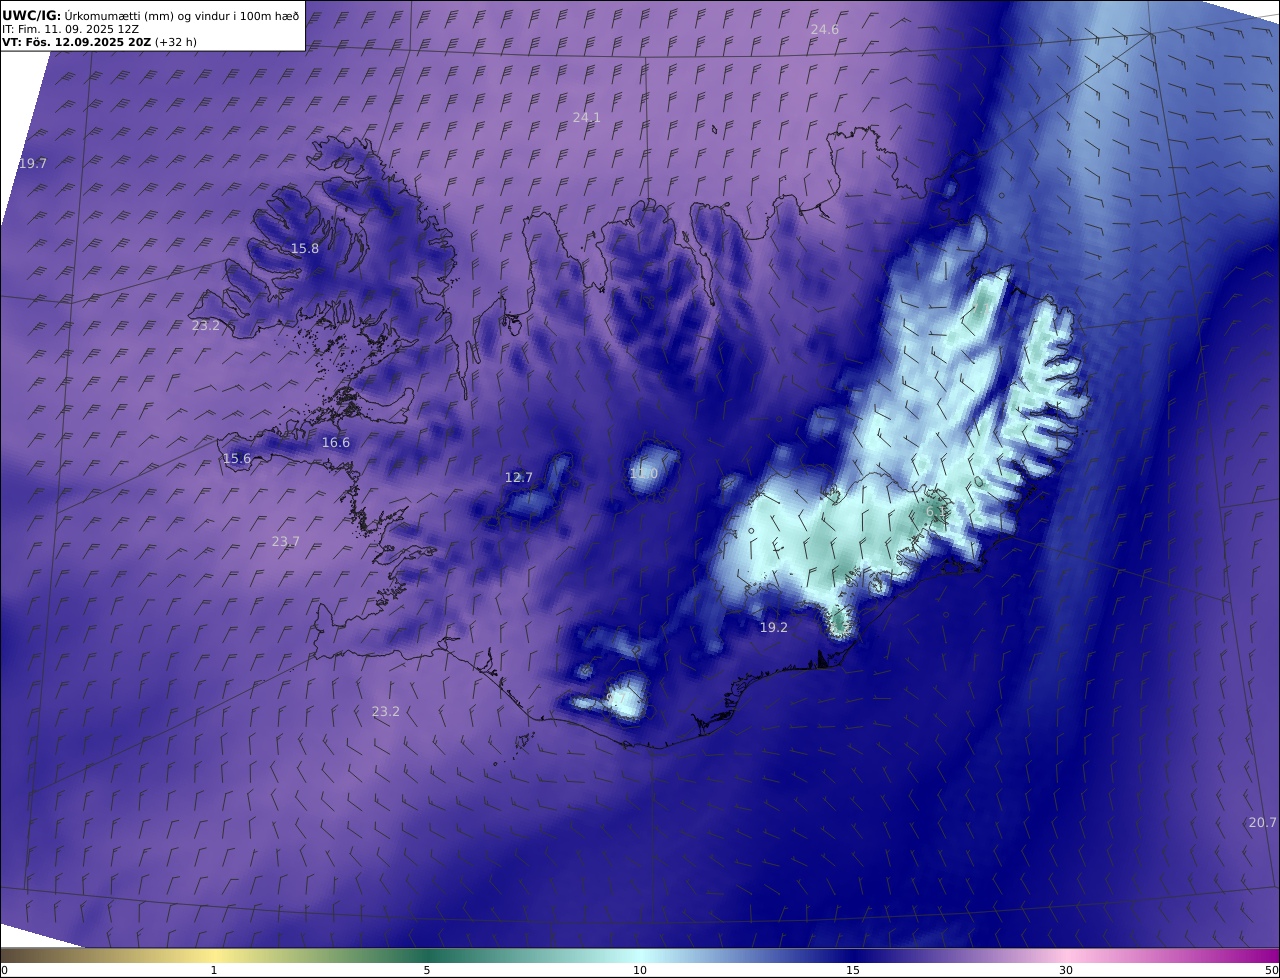Viewport: 1280px width, 978px height.
Task: Click the map value label 23.7
Action: [x=286, y=541]
